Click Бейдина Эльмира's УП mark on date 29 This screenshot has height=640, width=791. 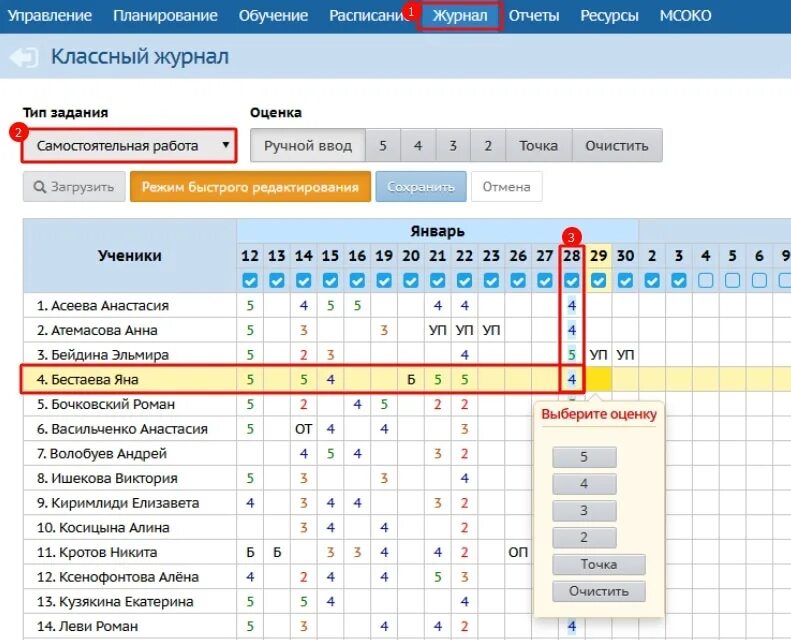pos(599,355)
